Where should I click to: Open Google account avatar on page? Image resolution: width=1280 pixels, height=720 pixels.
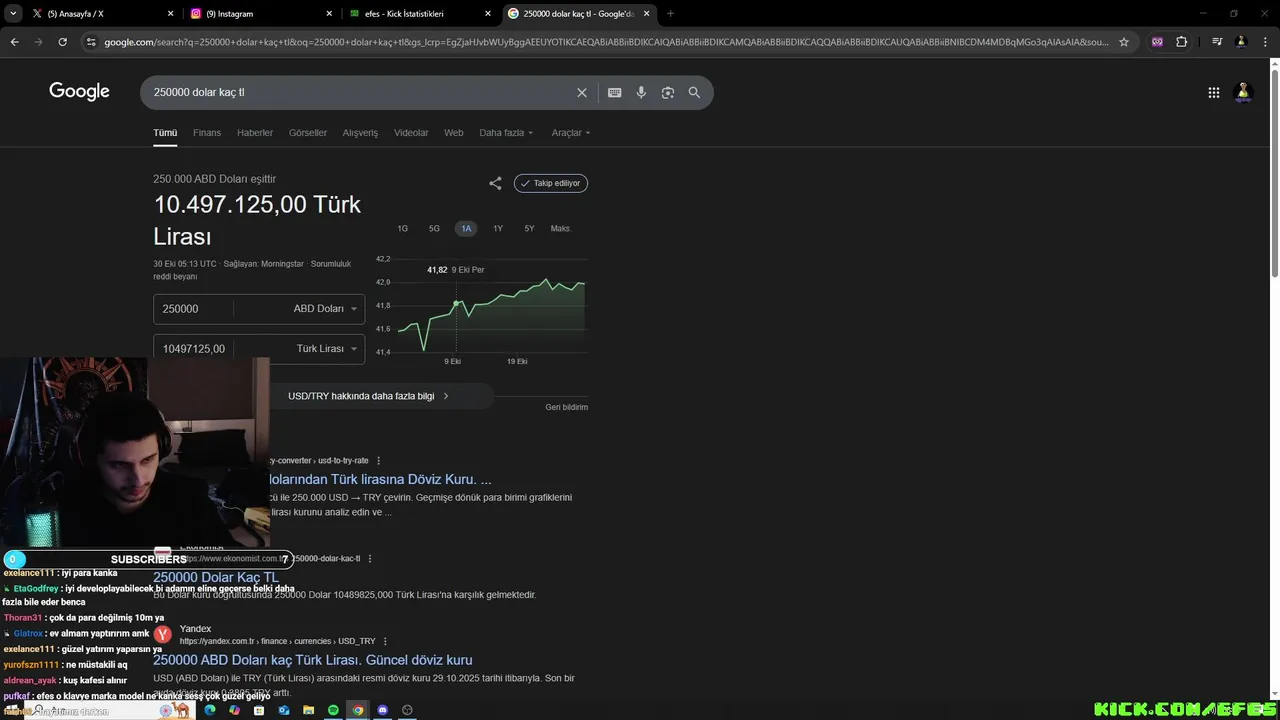coord(1244,92)
